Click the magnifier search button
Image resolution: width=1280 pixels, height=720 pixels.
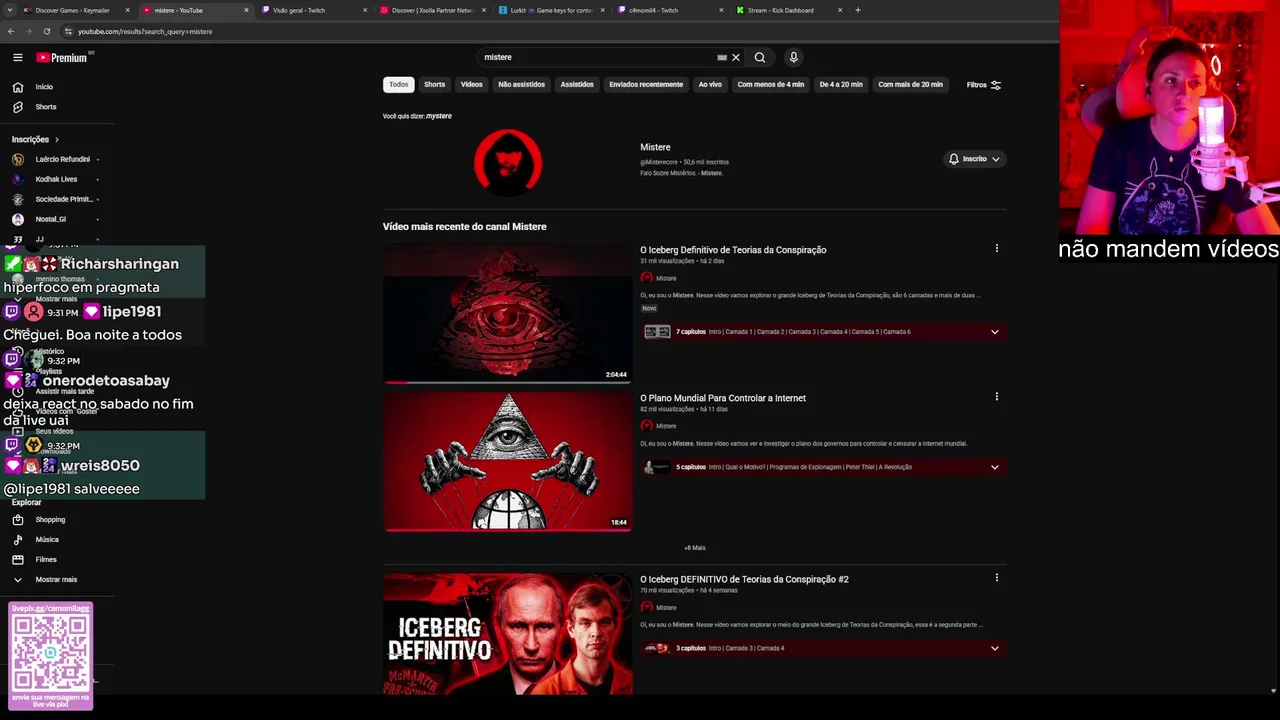760,57
